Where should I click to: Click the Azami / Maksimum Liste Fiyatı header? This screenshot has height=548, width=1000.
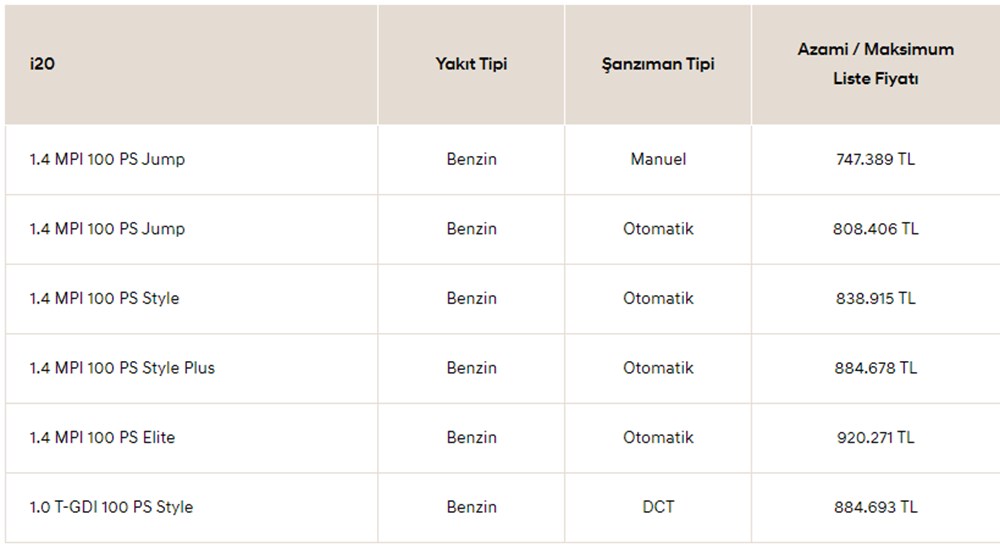(x=875, y=64)
